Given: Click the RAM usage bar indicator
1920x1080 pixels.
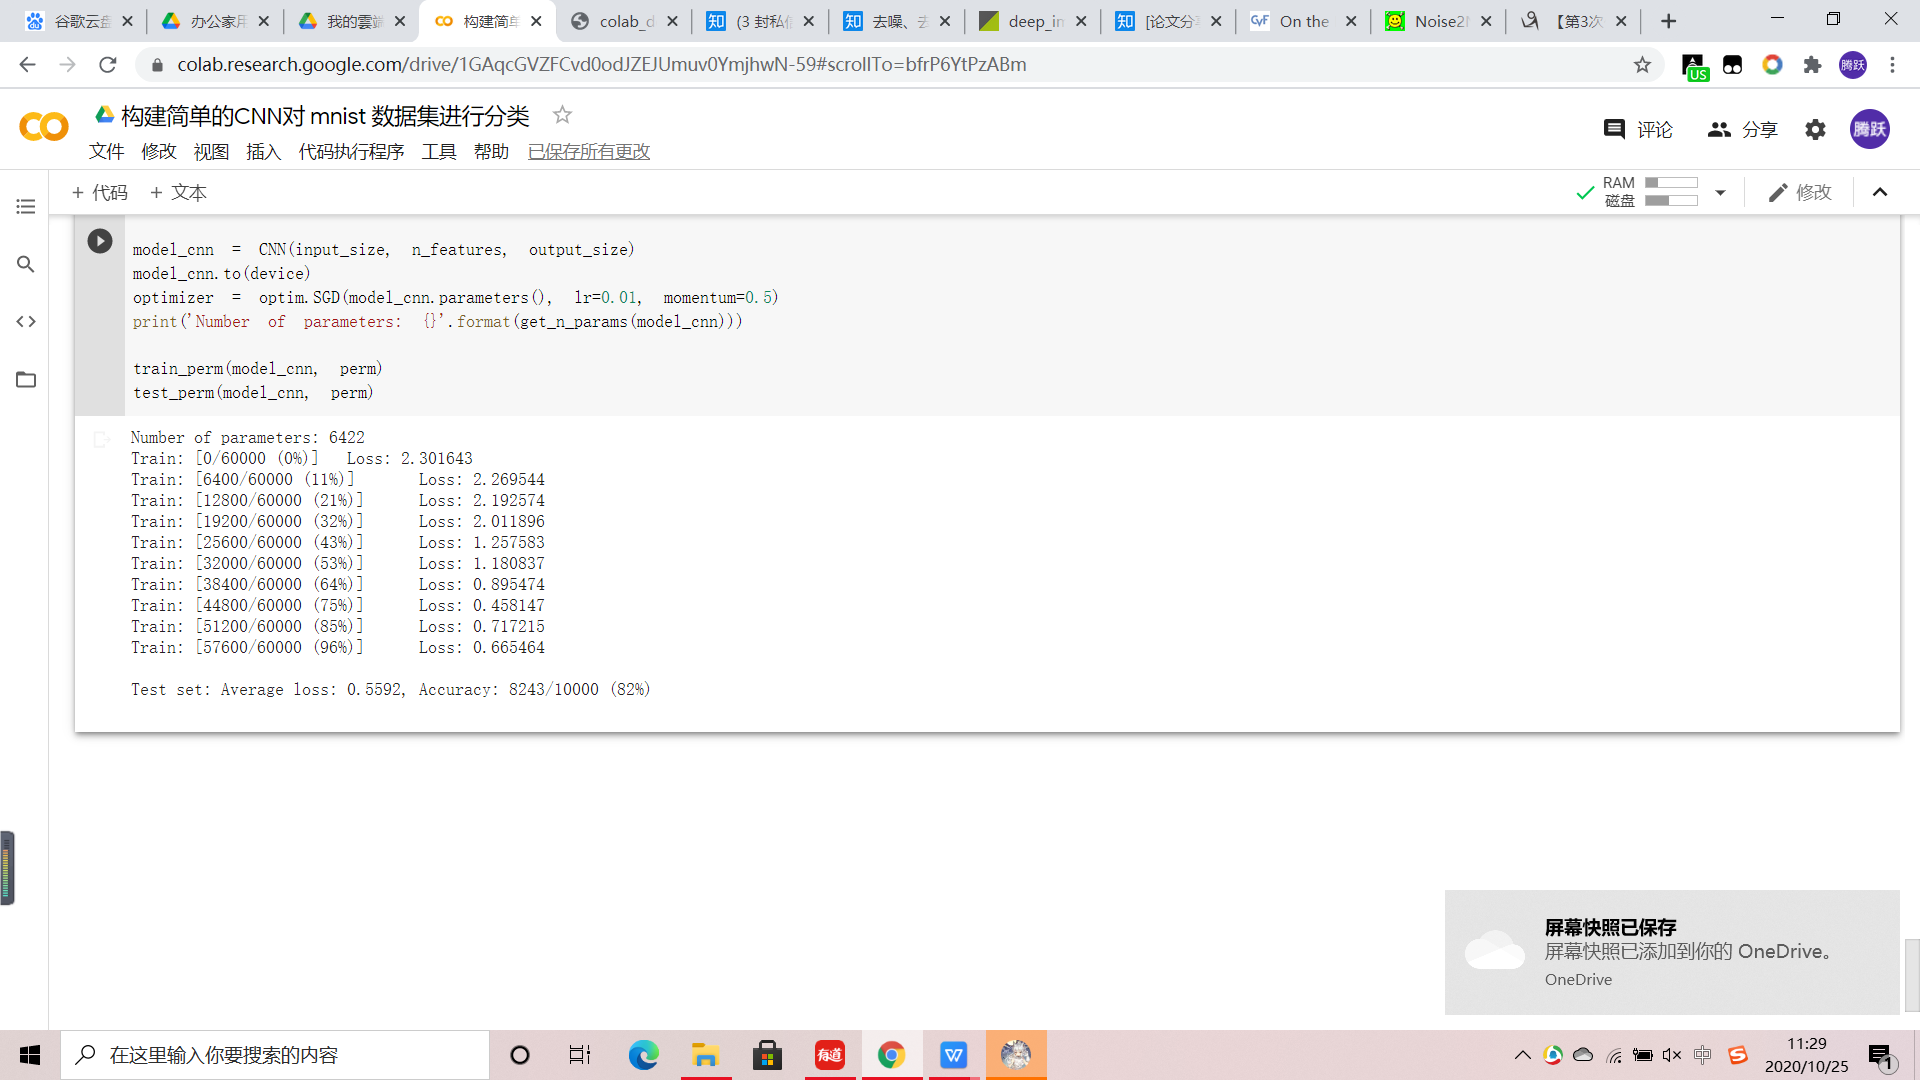Looking at the screenshot, I should pyautogui.click(x=1671, y=183).
